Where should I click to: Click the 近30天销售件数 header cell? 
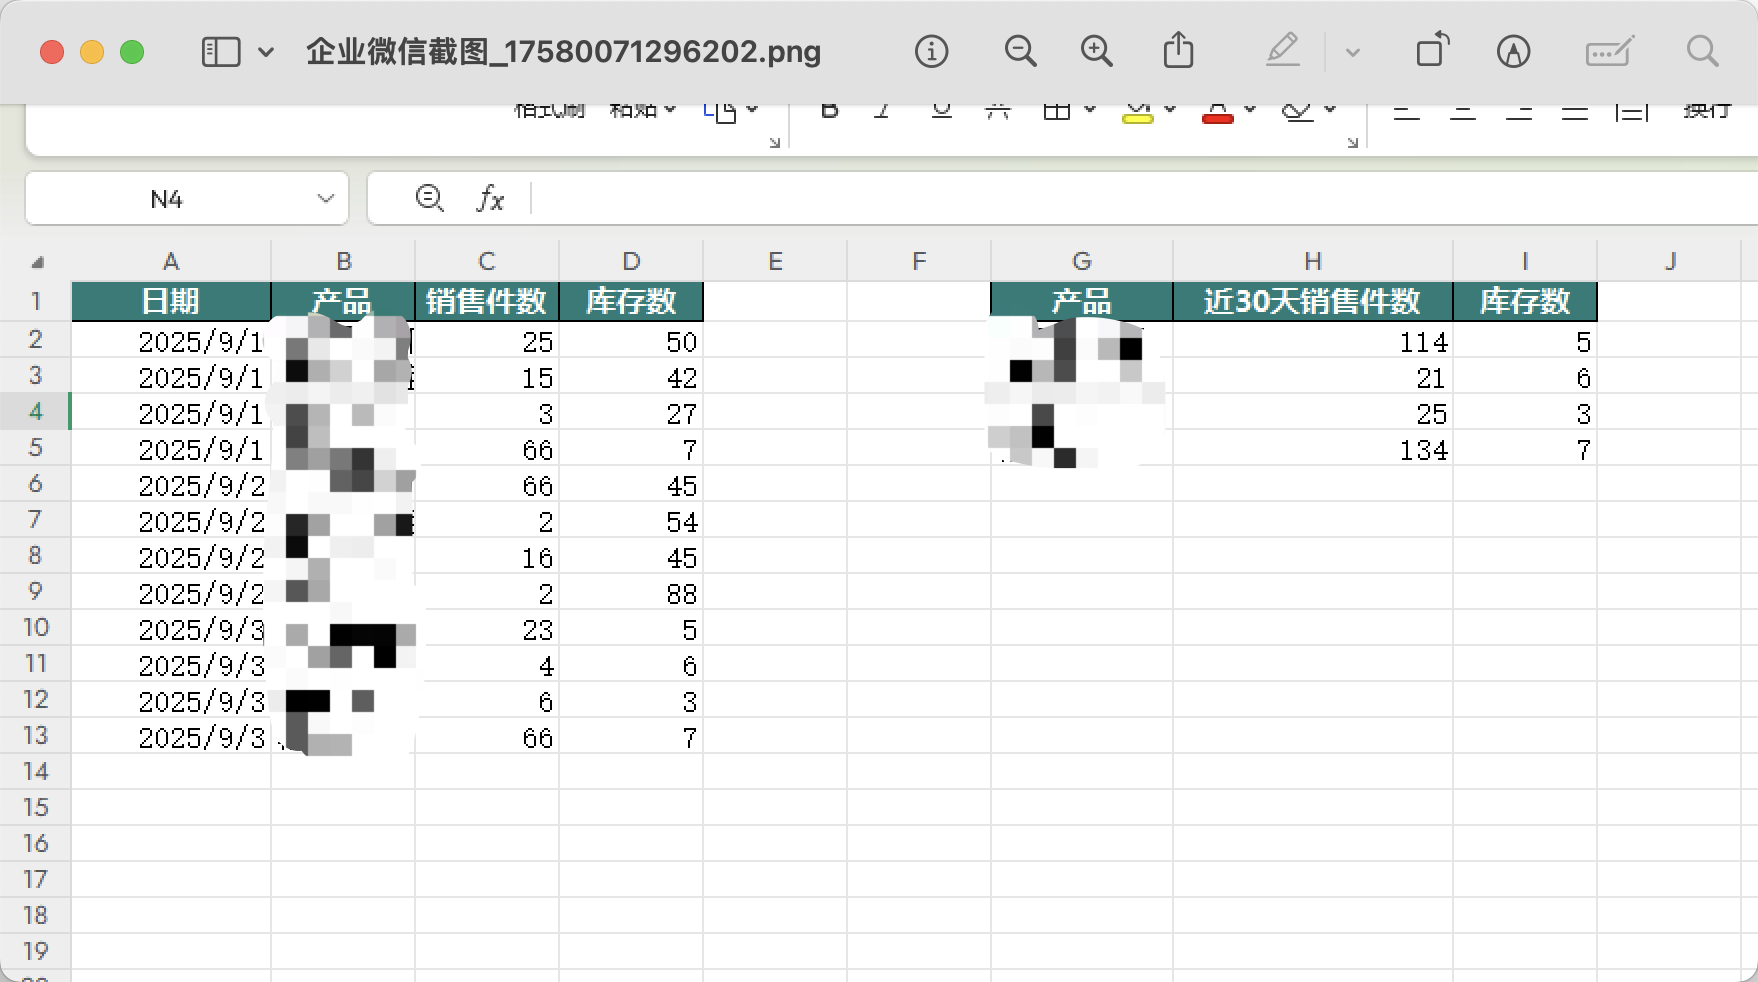pyautogui.click(x=1313, y=301)
